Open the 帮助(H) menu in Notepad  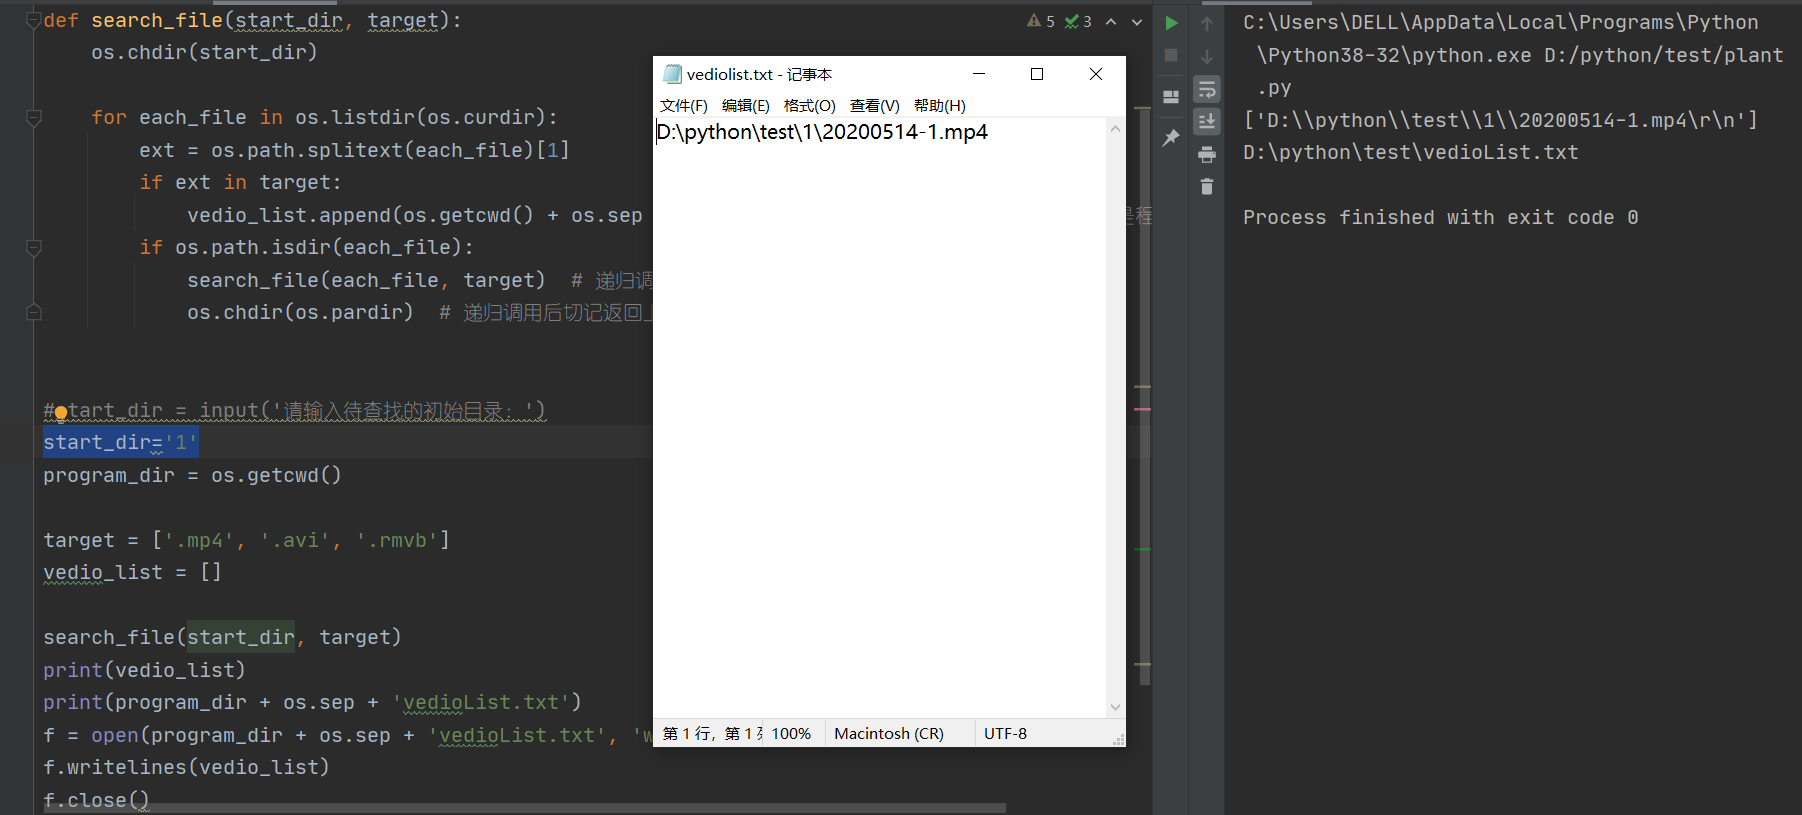pyautogui.click(x=939, y=105)
